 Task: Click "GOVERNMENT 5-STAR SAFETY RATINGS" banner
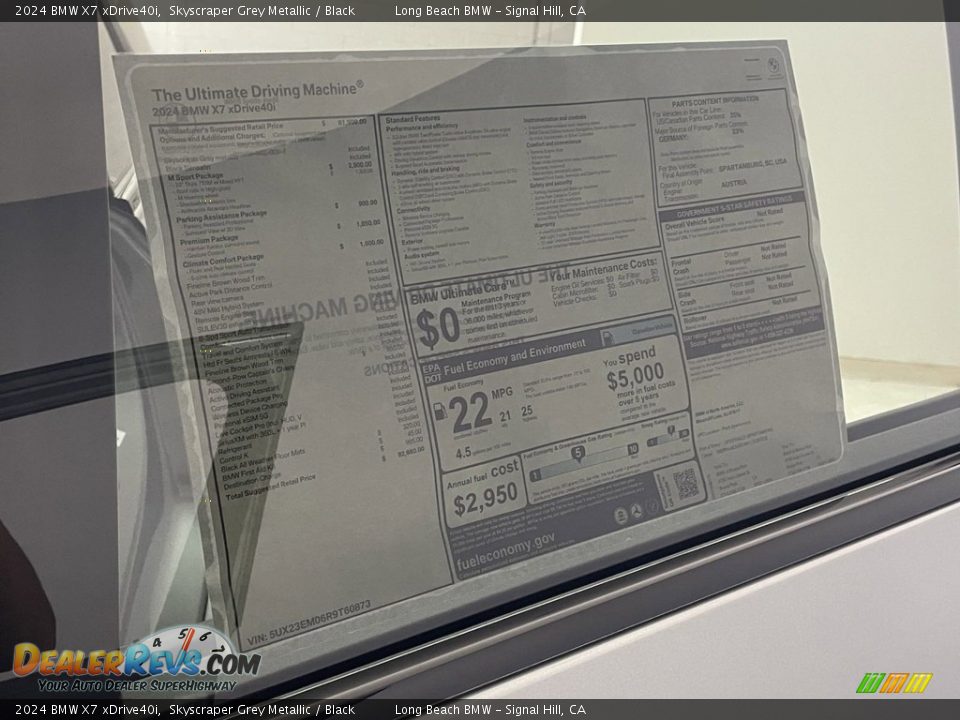734,206
